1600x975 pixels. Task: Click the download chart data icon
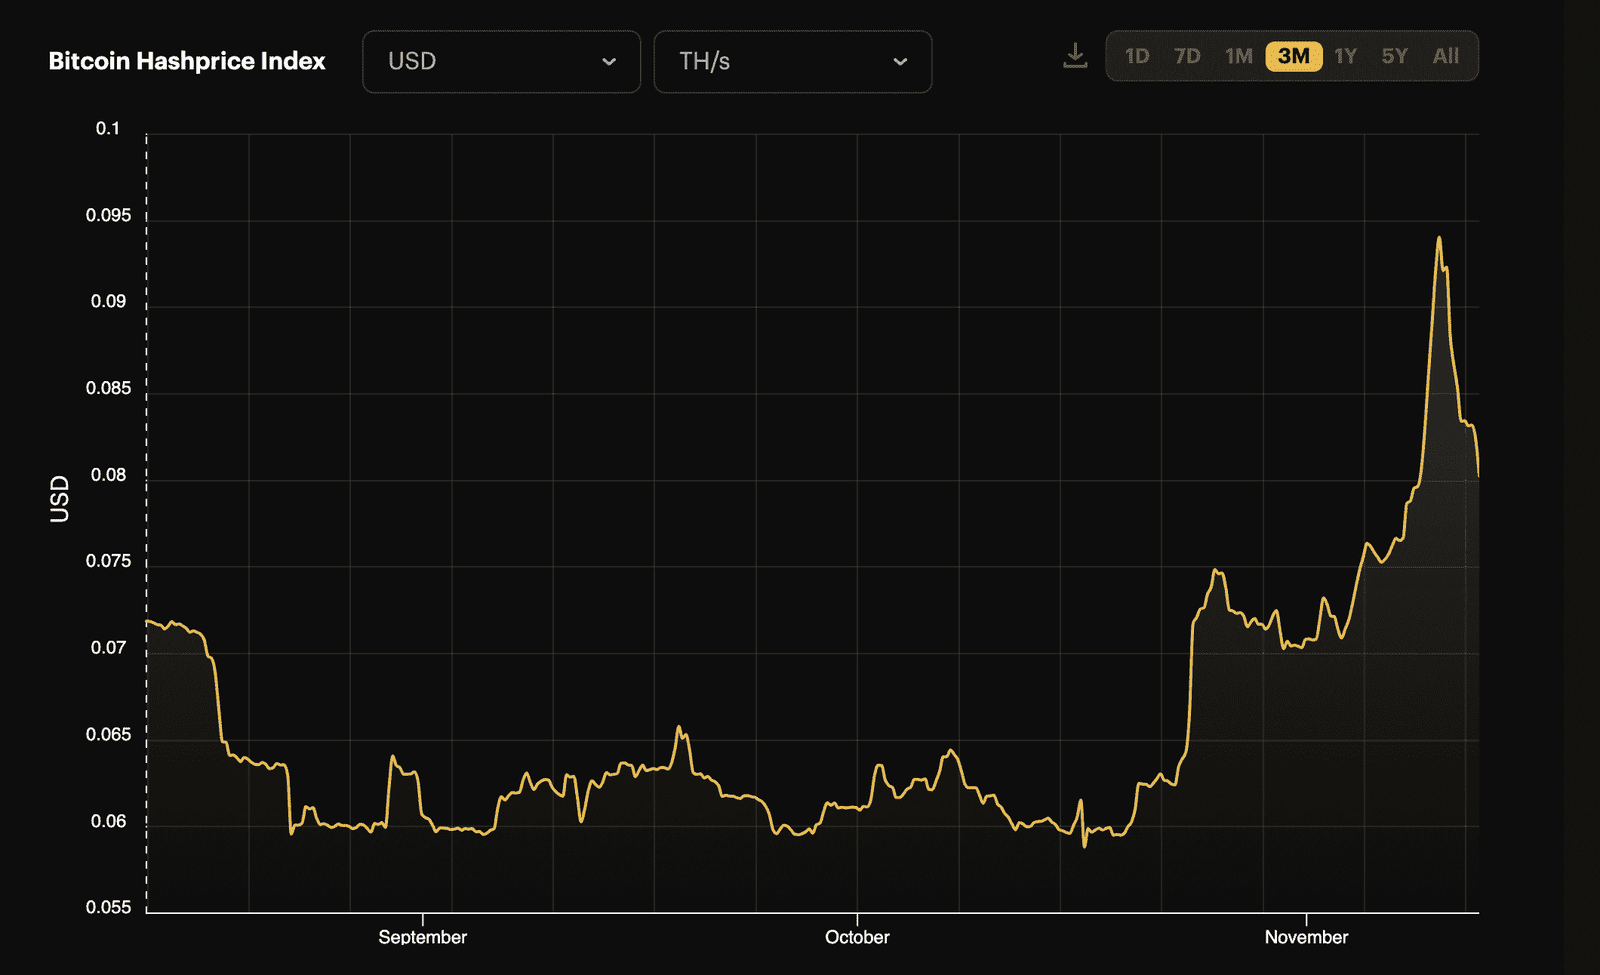[x=1075, y=55]
